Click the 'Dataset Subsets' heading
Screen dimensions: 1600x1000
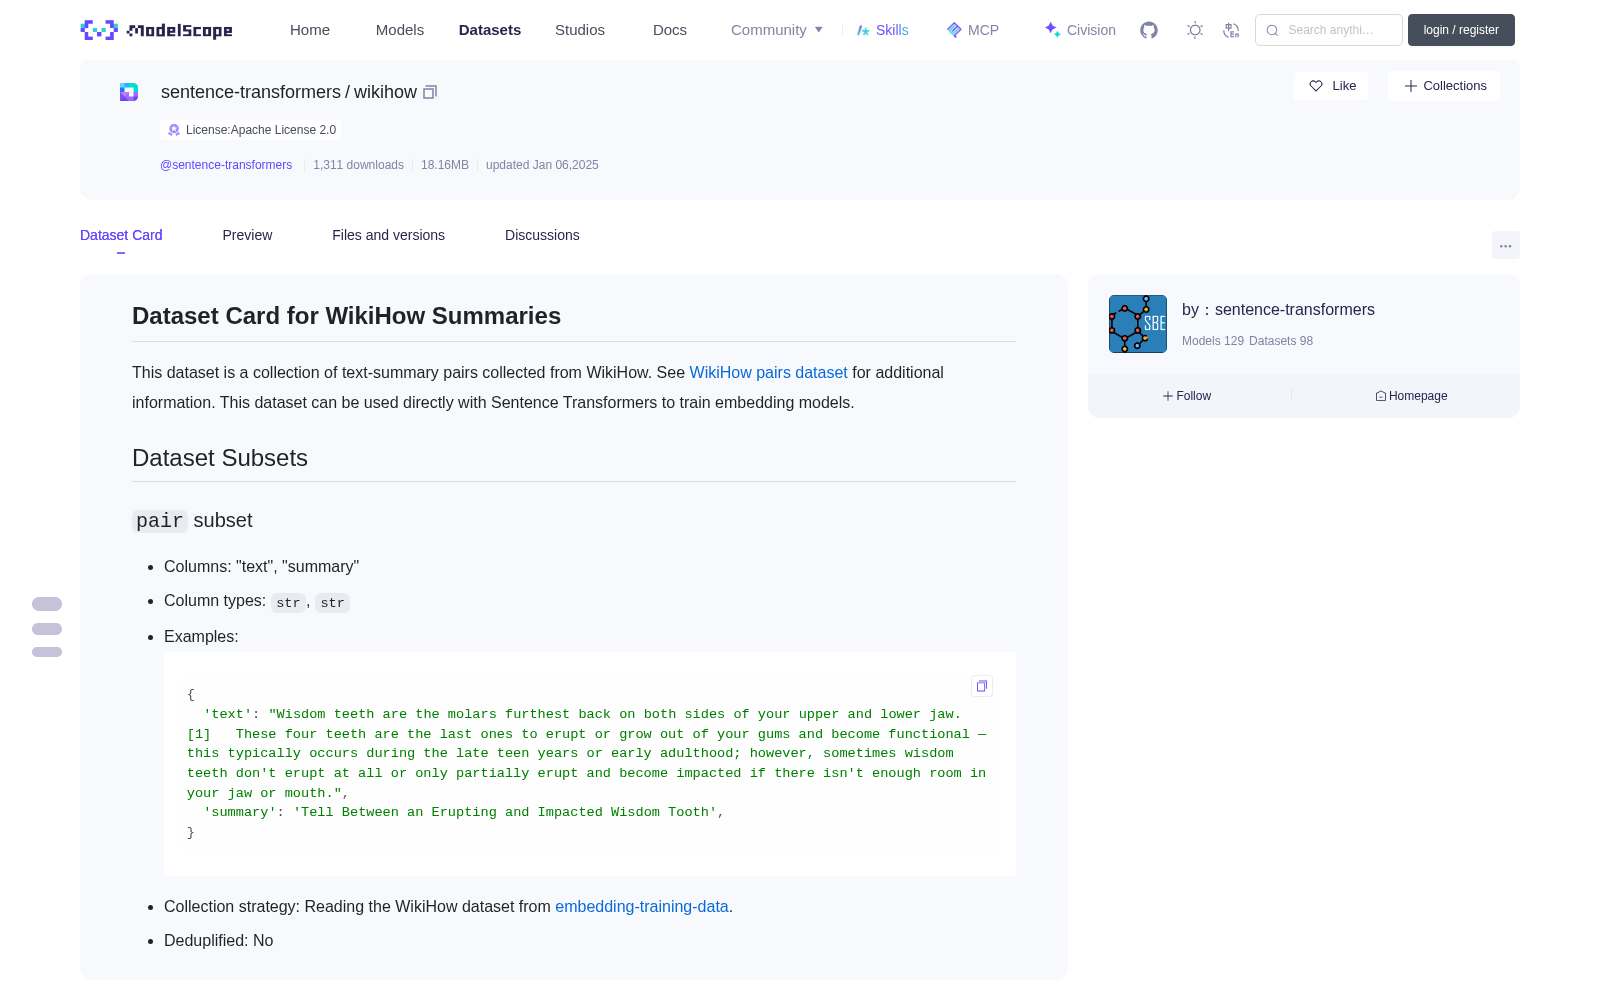coord(220,458)
